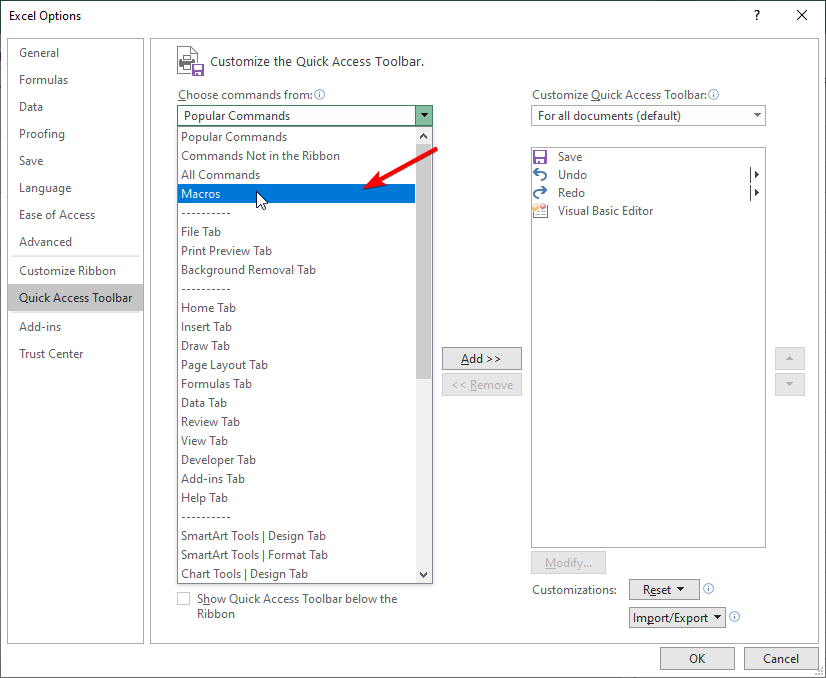Click the Add >> button
826x678 pixels.
[x=481, y=359]
